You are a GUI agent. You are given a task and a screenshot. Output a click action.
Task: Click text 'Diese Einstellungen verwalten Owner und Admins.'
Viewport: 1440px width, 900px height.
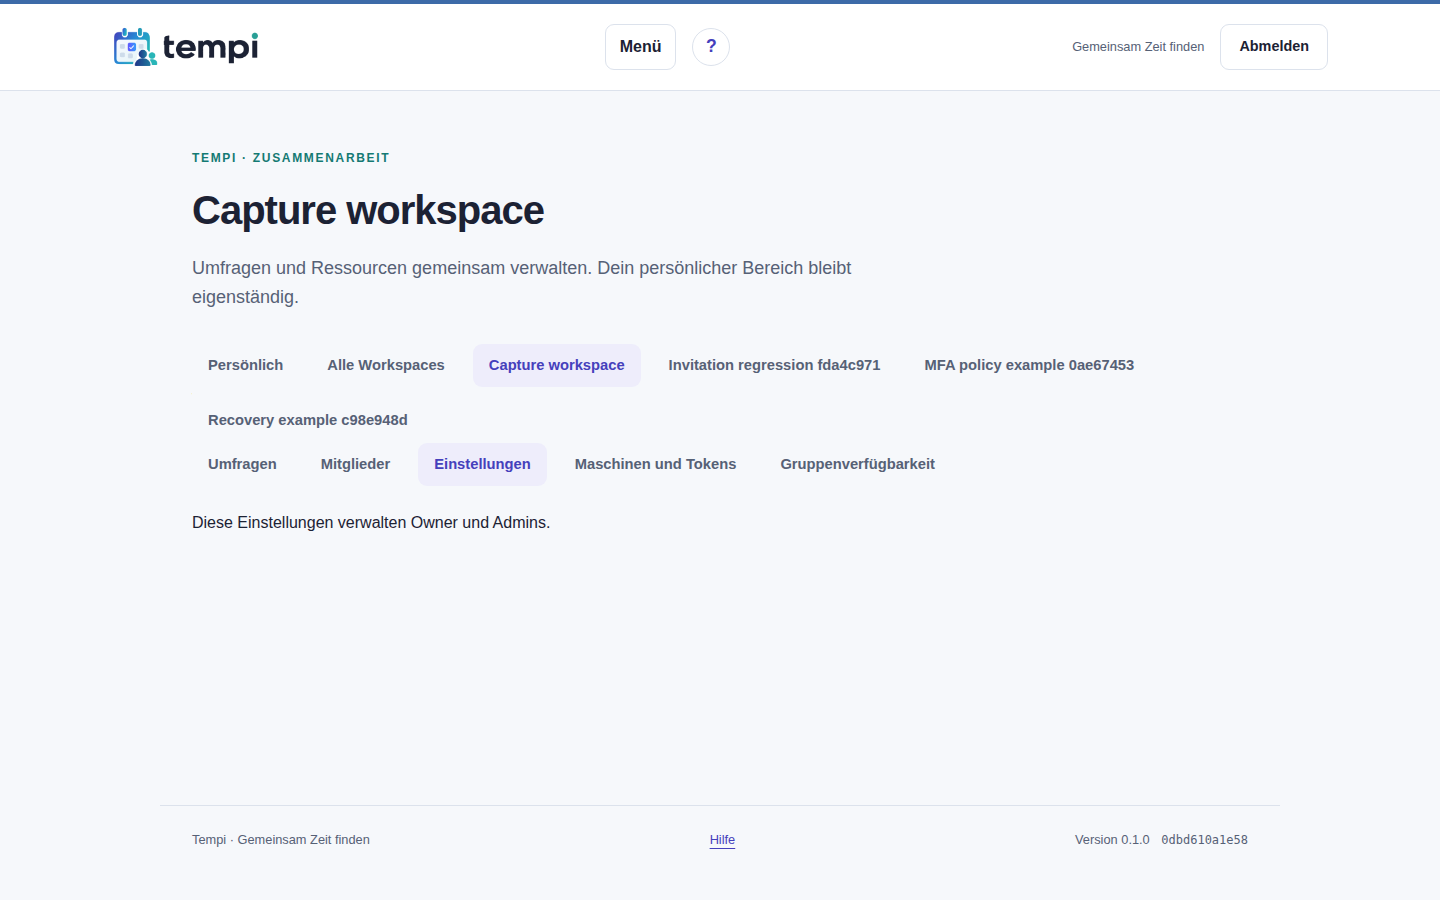coord(371,523)
